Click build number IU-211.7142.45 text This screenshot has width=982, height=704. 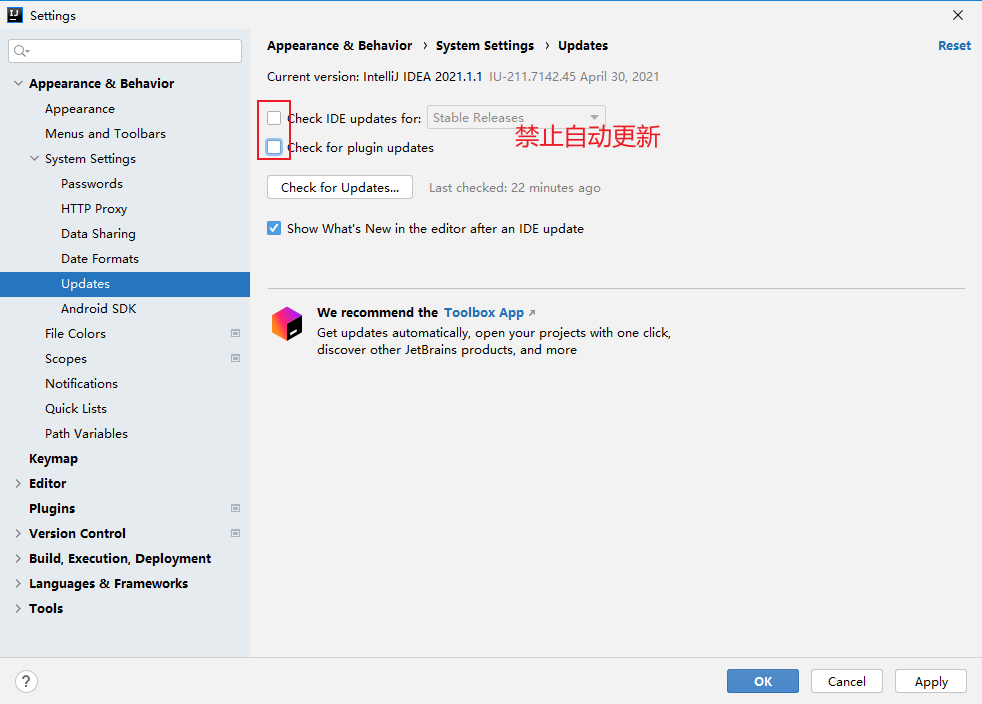tap(532, 76)
